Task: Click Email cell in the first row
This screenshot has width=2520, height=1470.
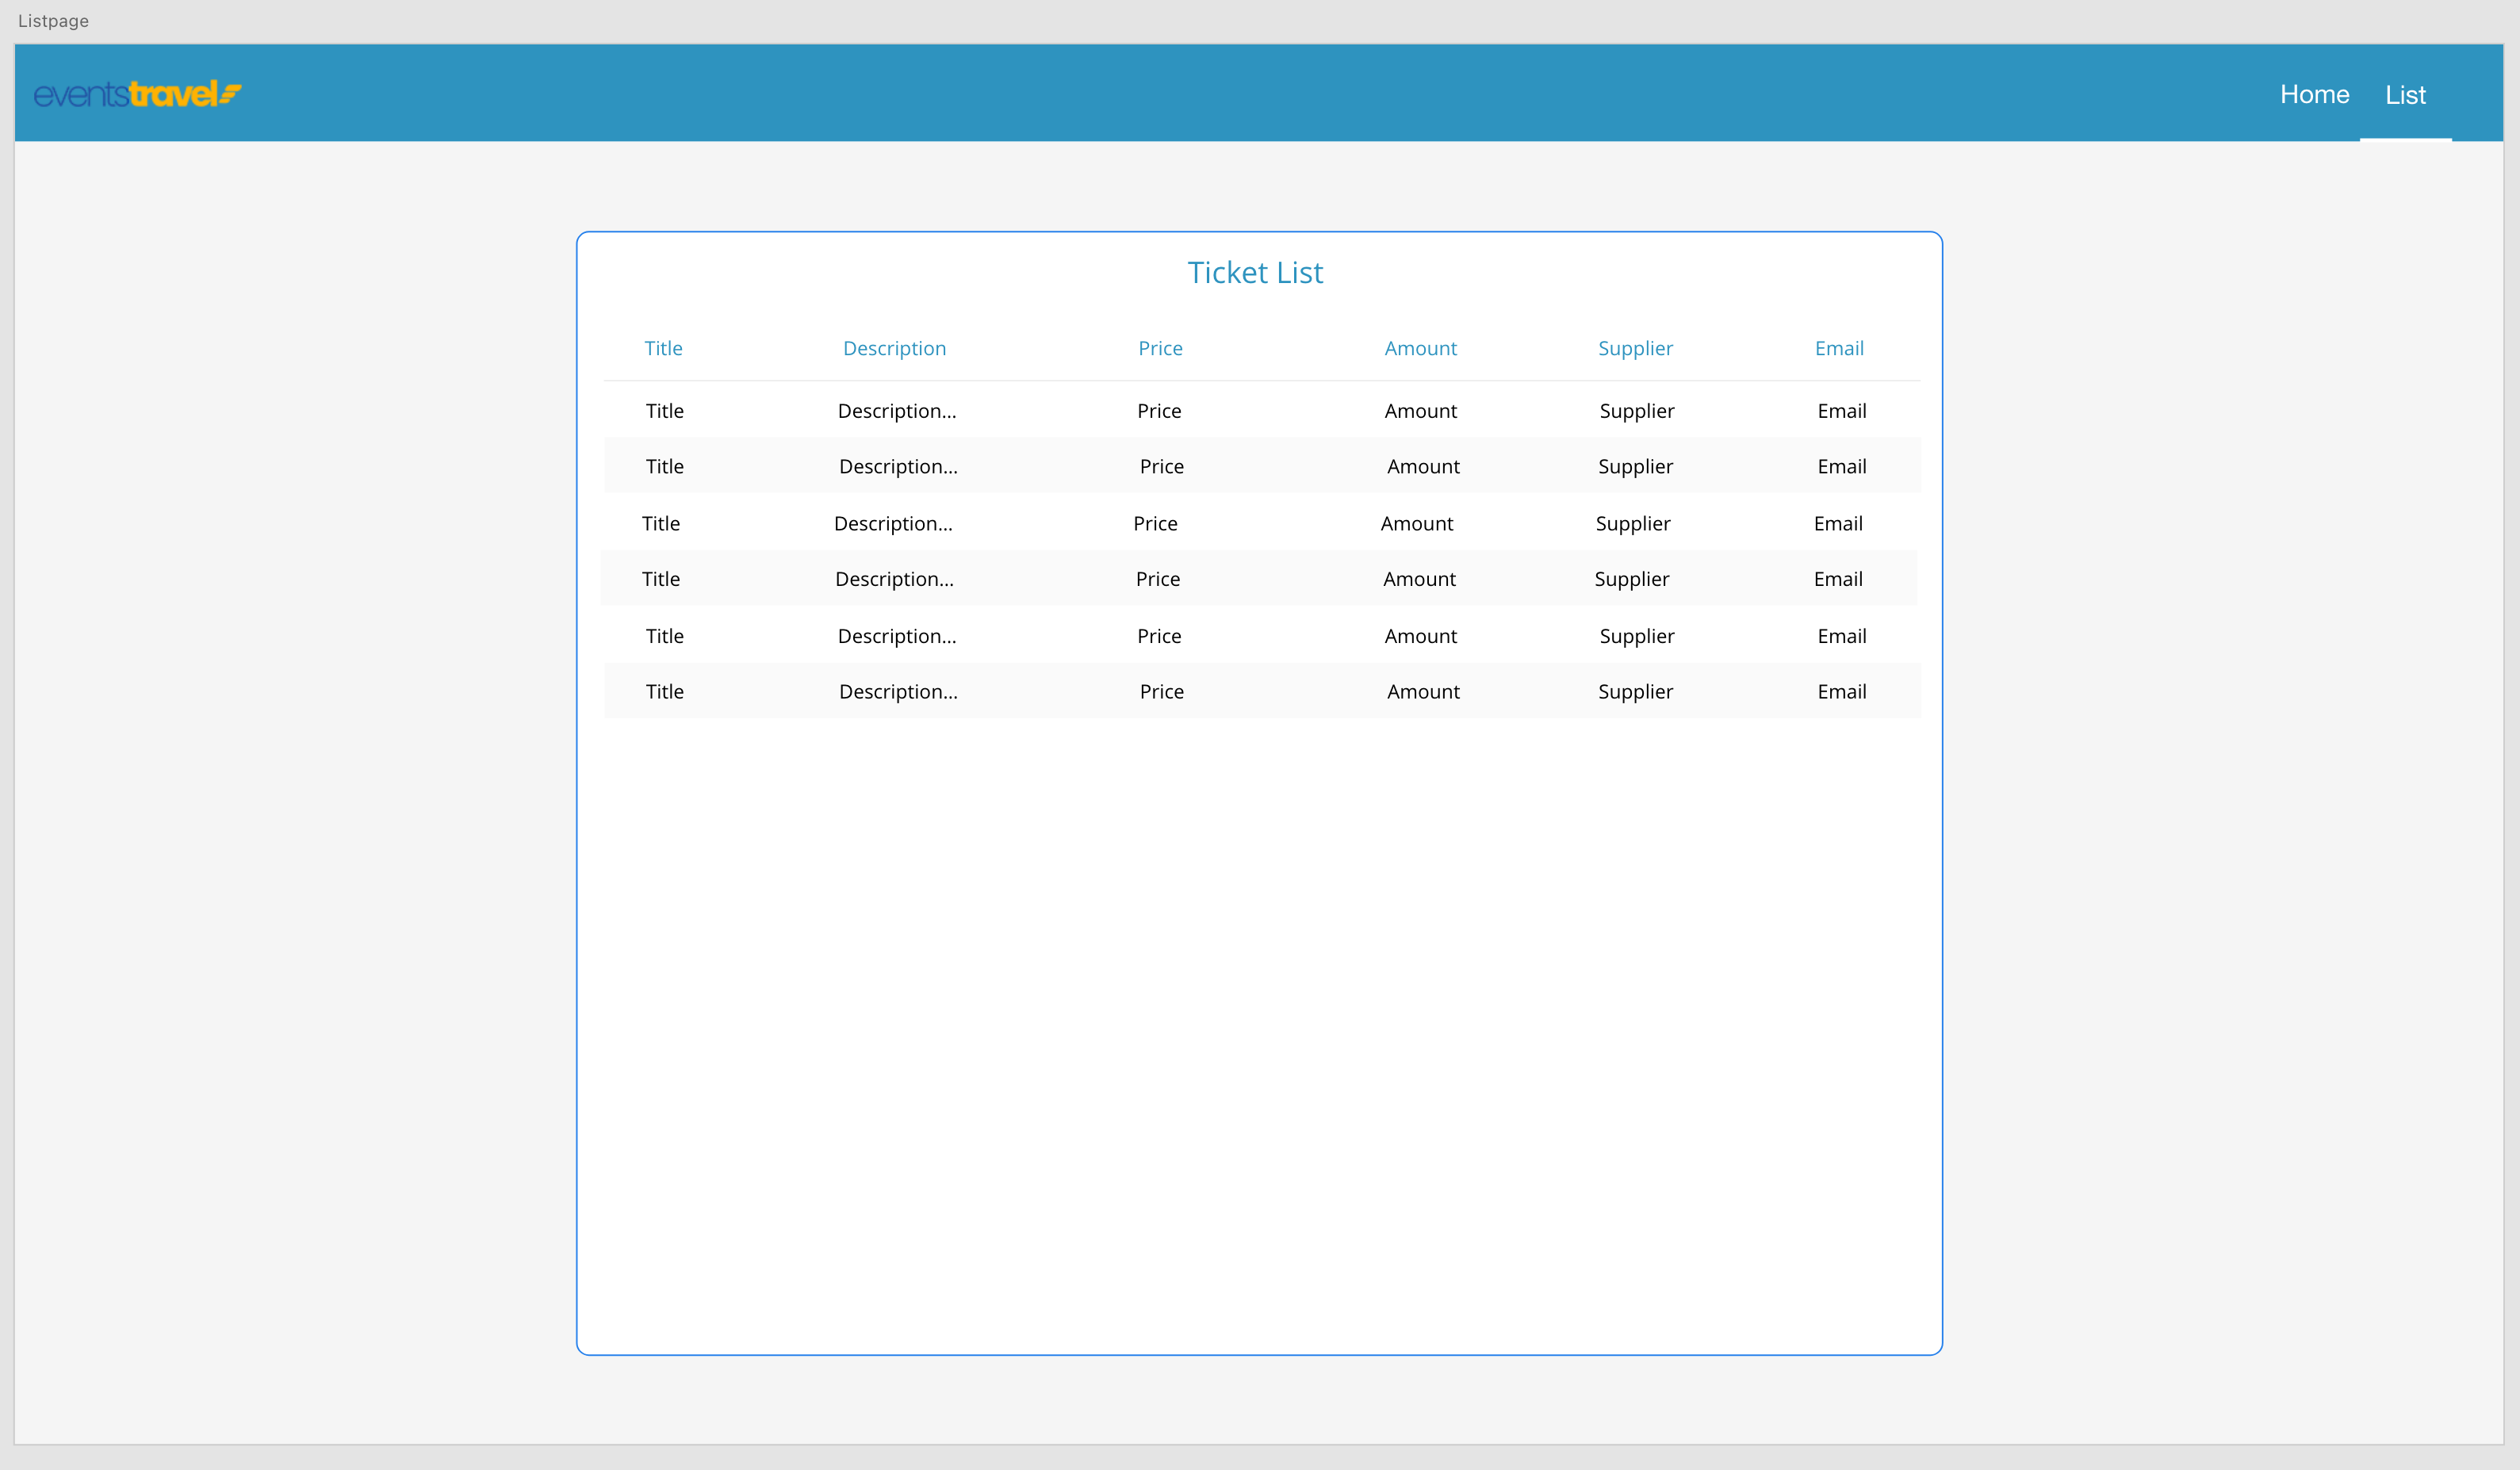Action: [x=1842, y=410]
